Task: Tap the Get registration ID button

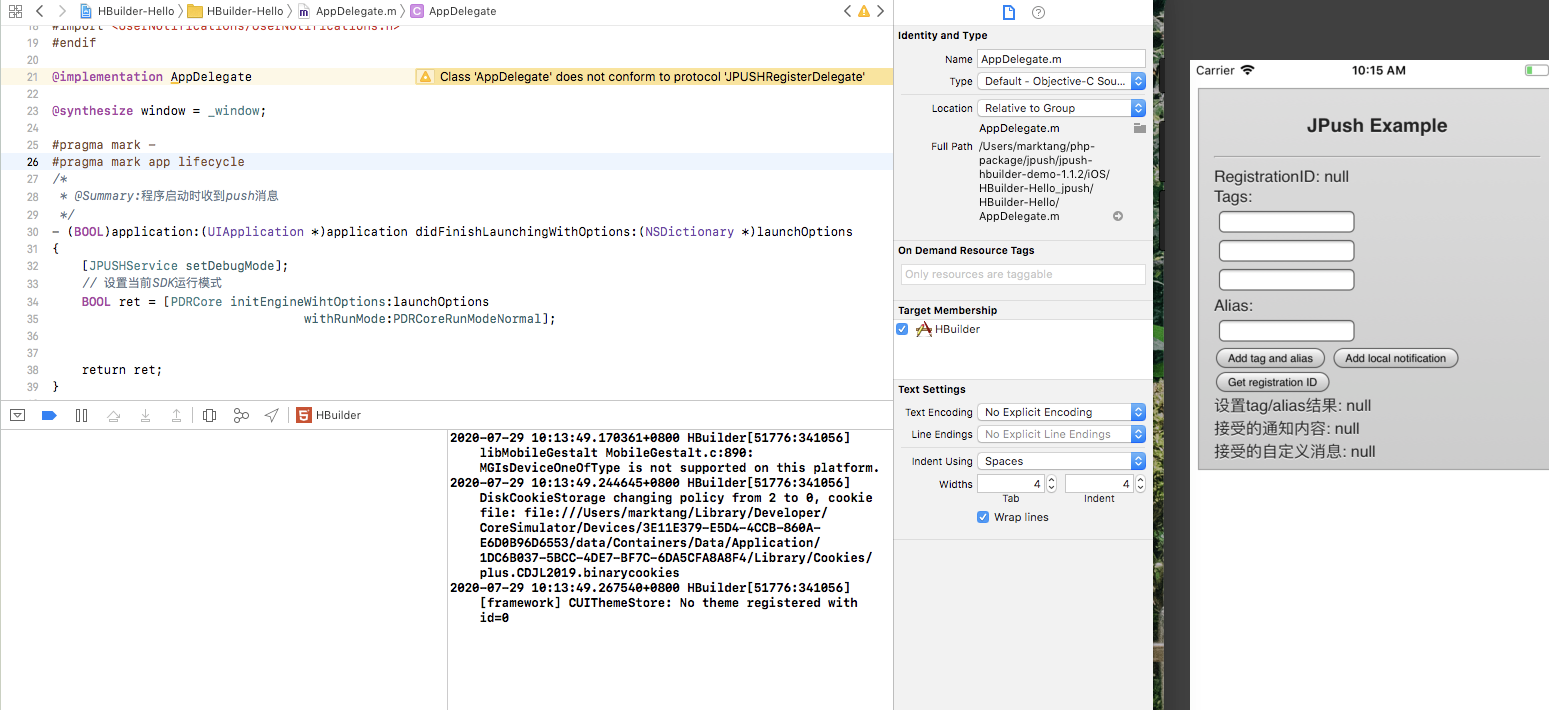Action: pyautogui.click(x=1272, y=382)
